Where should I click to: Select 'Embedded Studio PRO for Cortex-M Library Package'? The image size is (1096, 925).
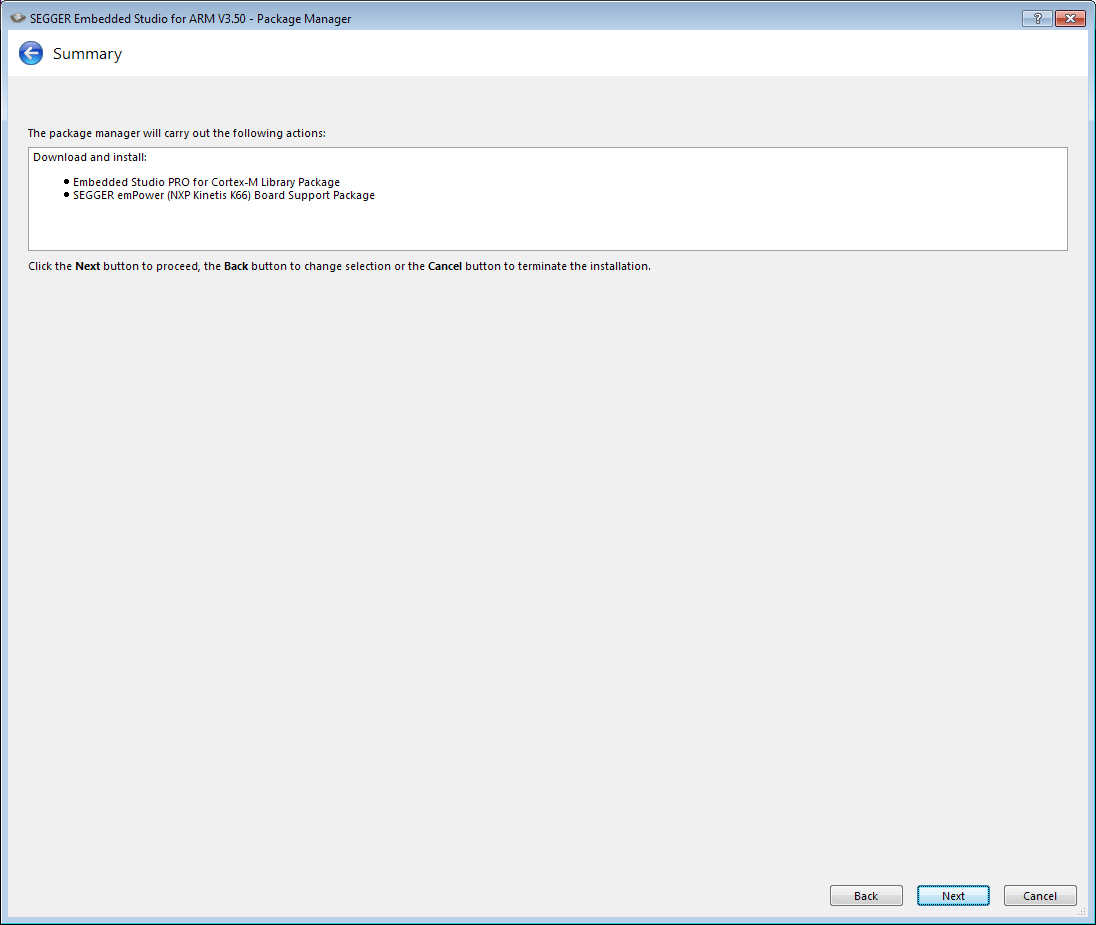tap(206, 182)
